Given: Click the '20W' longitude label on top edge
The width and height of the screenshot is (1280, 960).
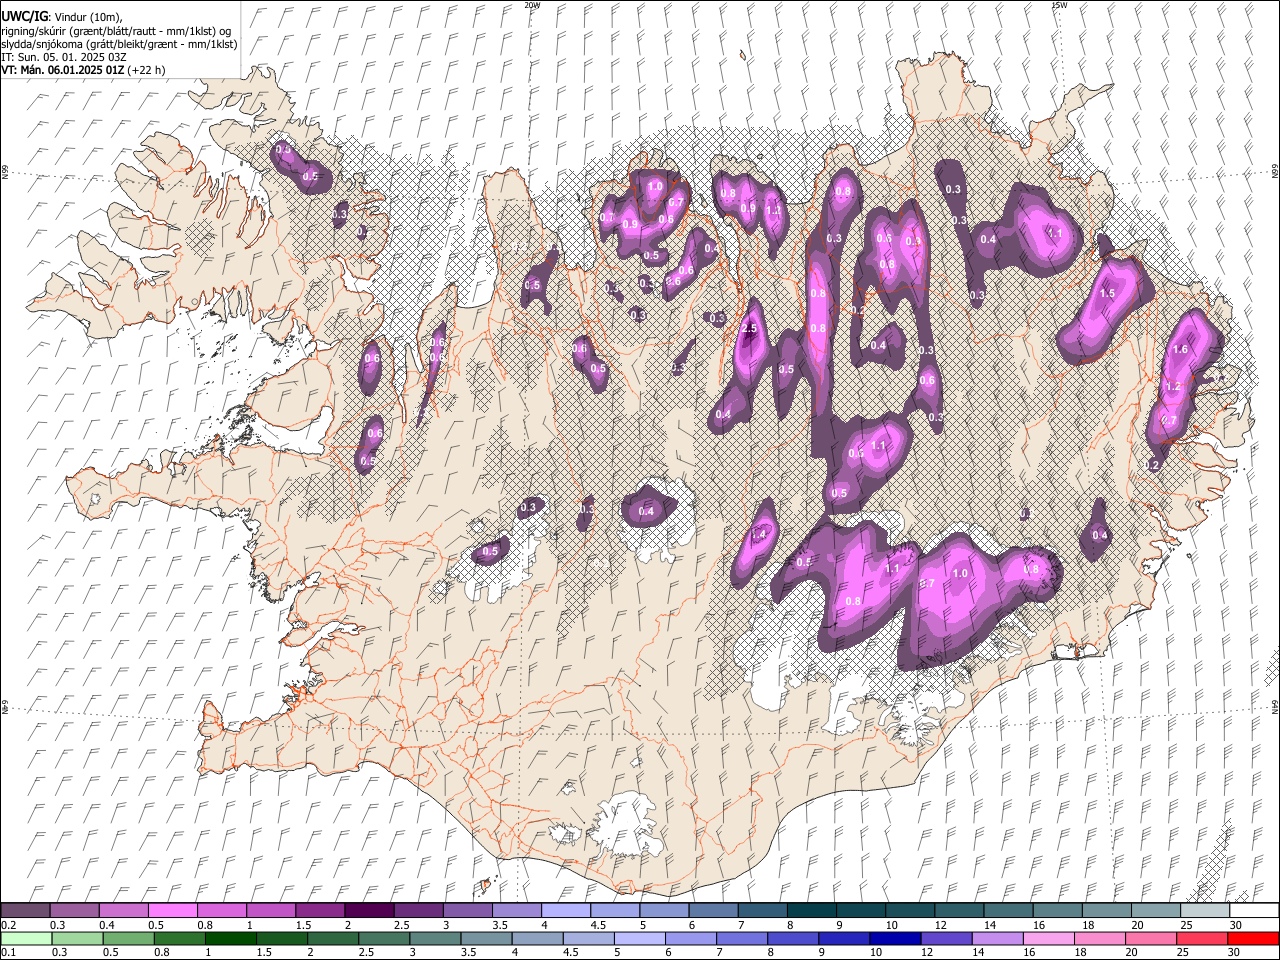Looking at the screenshot, I should (x=533, y=5).
